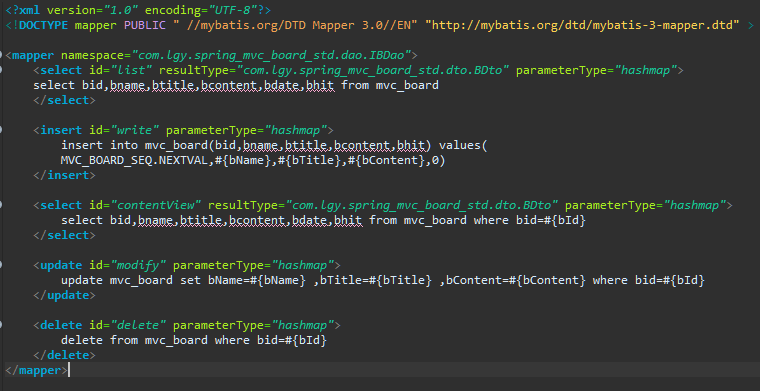Click the resultType value on the list select line
Screen dimensions: 760x391
coord(372,70)
